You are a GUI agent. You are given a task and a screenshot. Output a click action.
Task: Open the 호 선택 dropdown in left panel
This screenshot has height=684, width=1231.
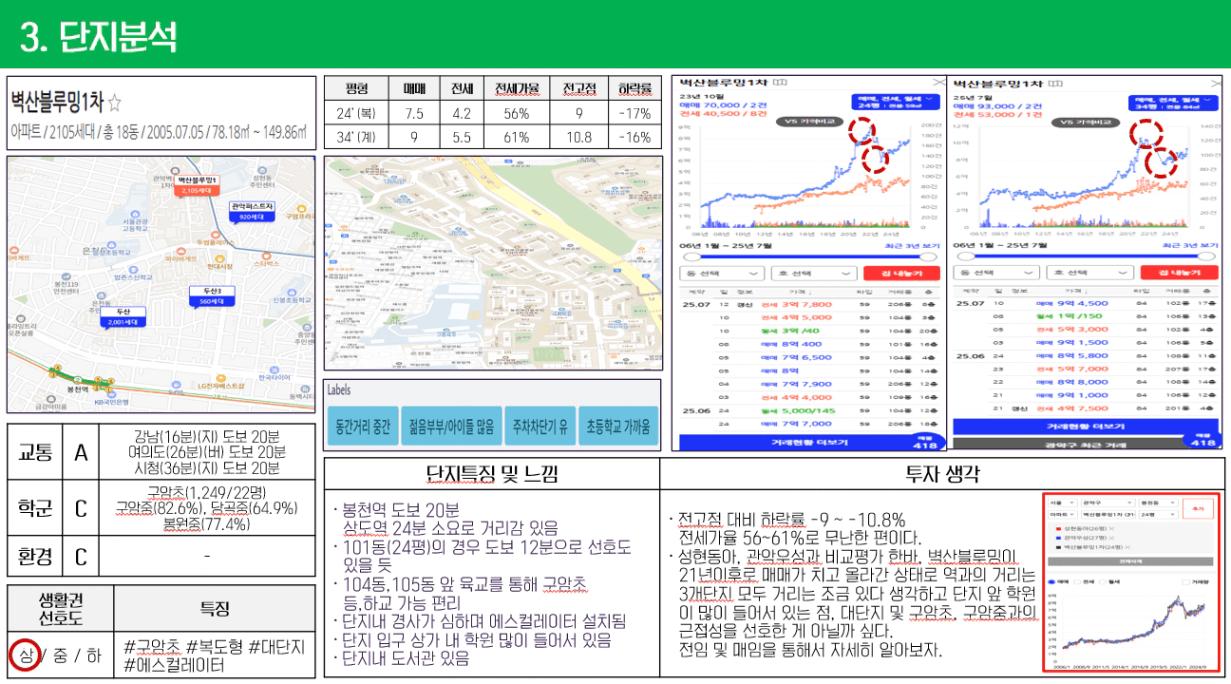point(813,273)
